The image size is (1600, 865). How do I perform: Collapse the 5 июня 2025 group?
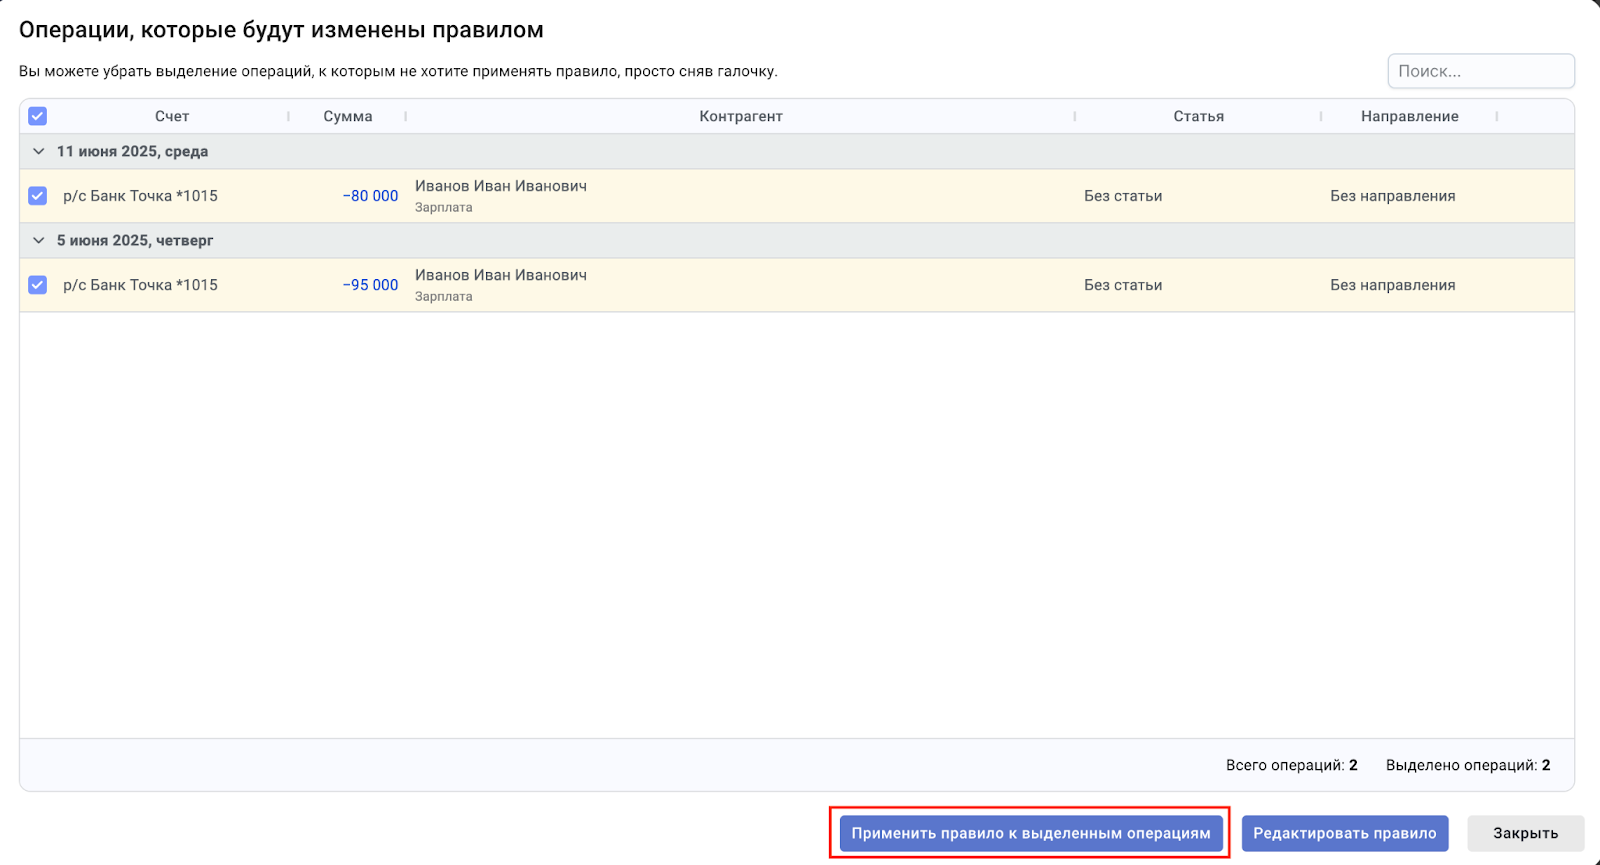click(39, 241)
